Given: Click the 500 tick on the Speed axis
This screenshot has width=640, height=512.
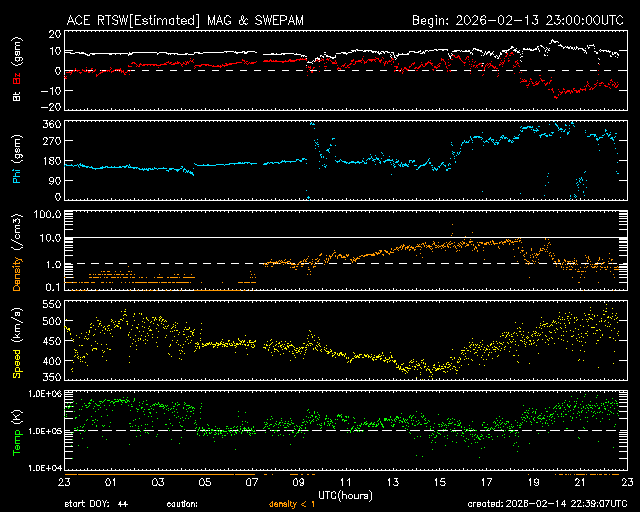Looking at the screenshot, I should pyautogui.click(x=52, y=321).
